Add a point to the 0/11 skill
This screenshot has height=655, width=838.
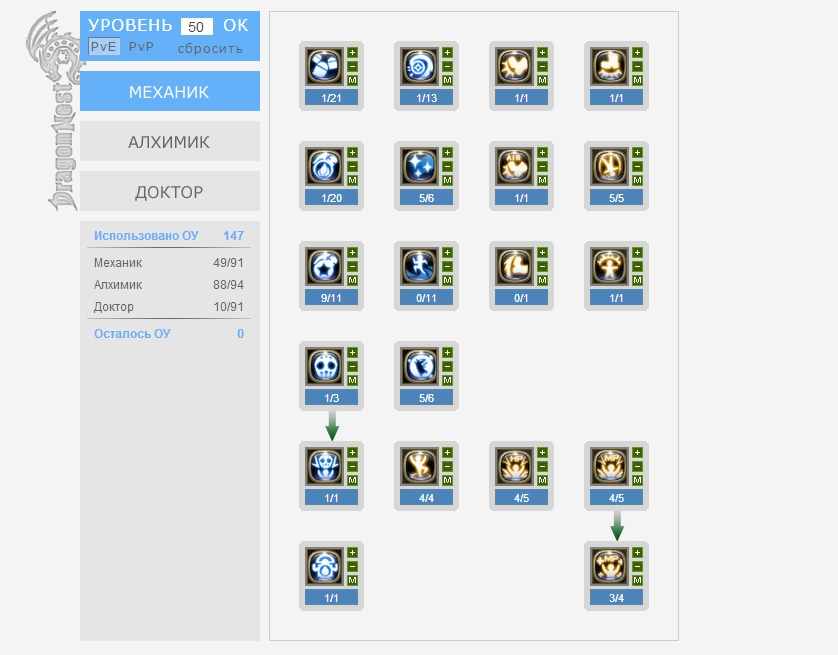(447, 252)
